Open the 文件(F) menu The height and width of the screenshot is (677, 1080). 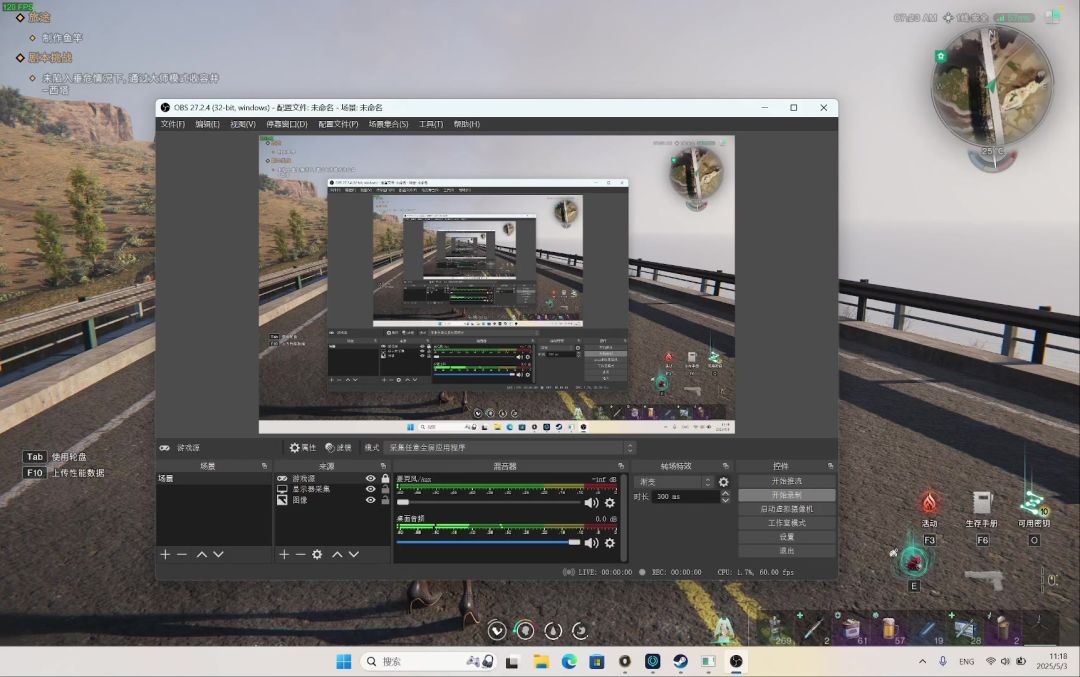[173, 125]
